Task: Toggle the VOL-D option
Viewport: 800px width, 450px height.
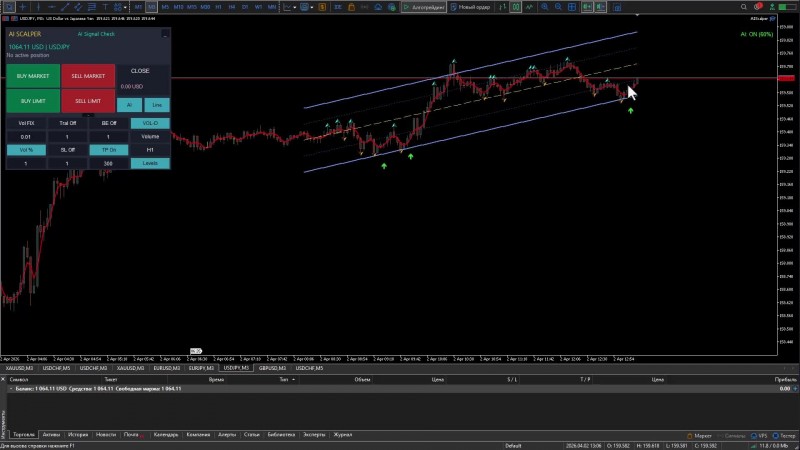Action: pyautogui.click(x=150, y=123)
